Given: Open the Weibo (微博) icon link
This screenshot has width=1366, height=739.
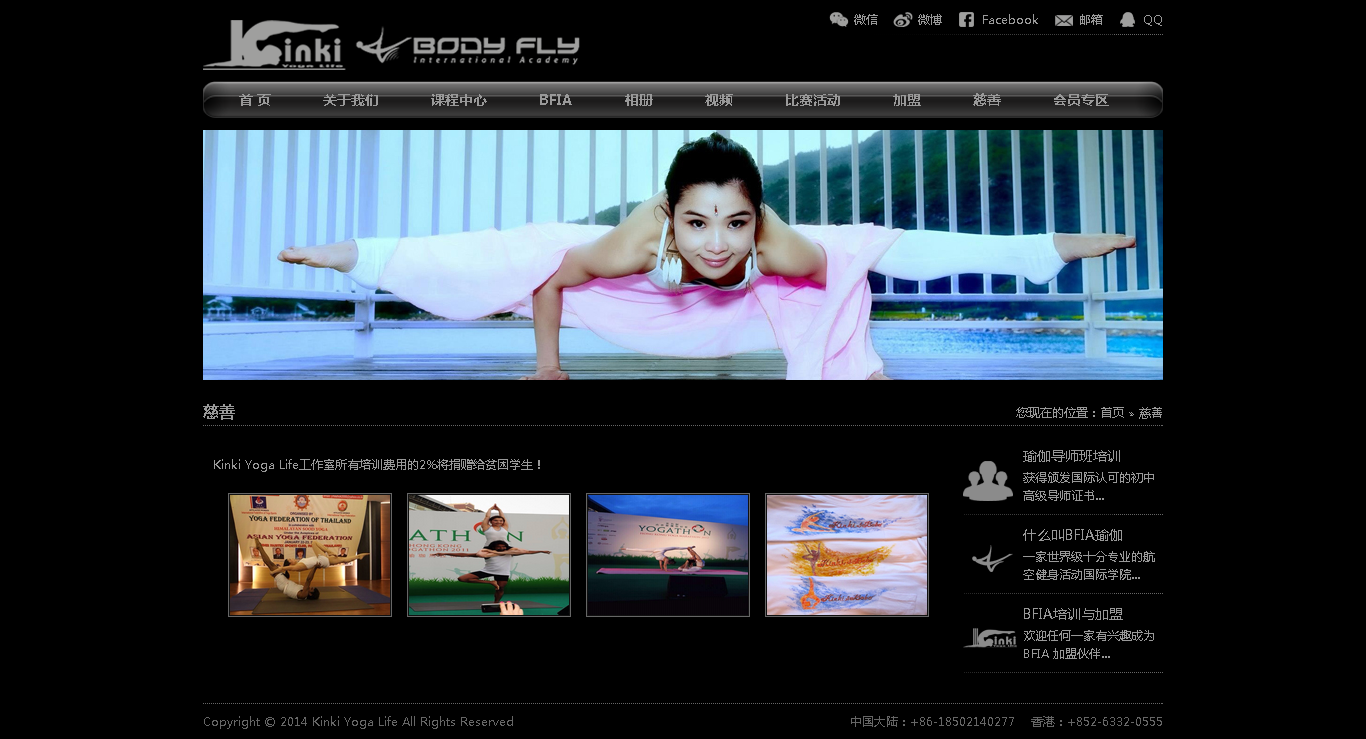Looking at the screenshot, I should point(903,20).
